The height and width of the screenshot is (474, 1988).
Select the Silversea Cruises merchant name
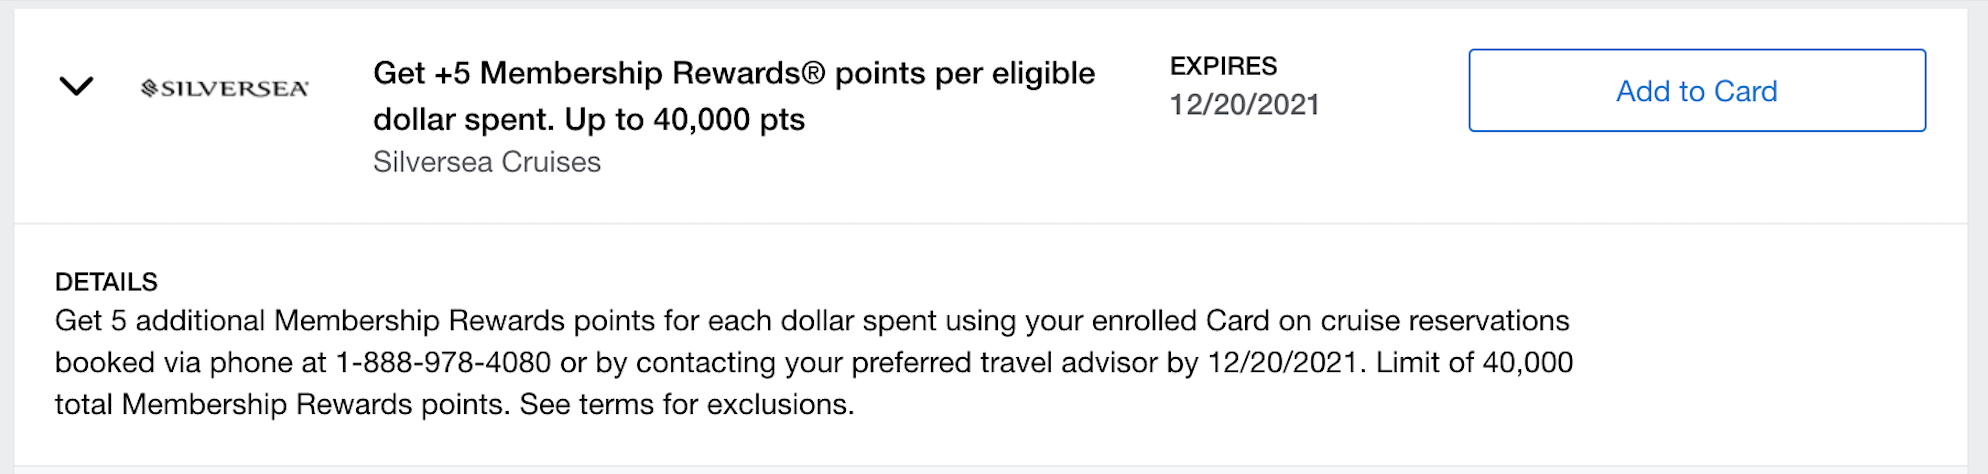pos(487,162)
